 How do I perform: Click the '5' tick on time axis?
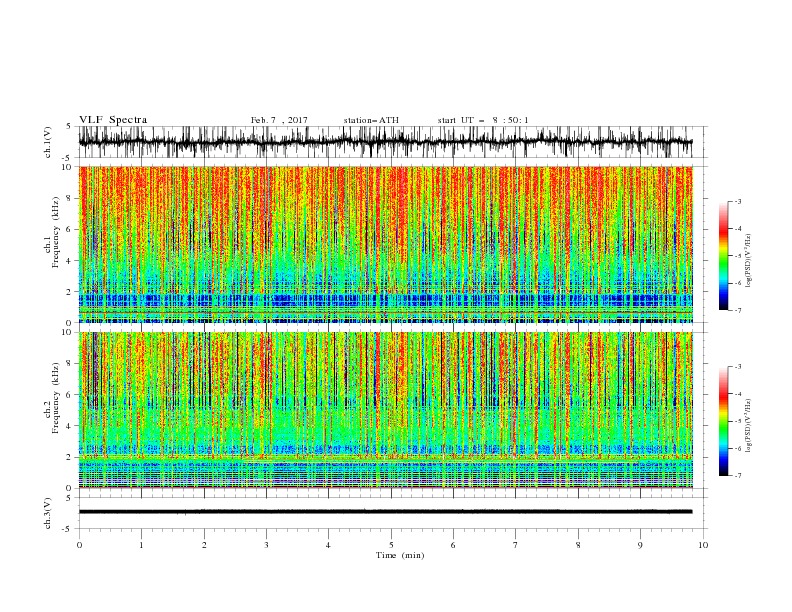point(391,545)
